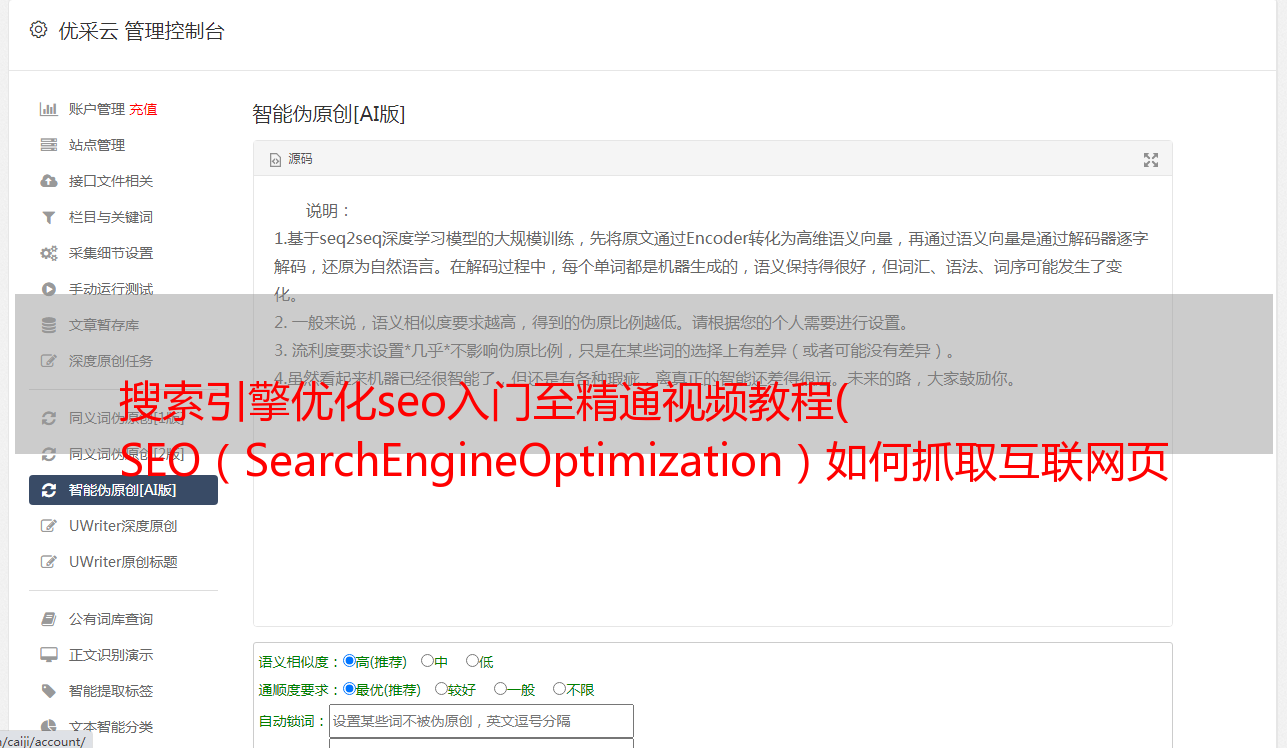Screen dimensions: 1287x748
Task: Click the 公有词库查询 book icon
Action: pyautogui.click(x=48, y=619)
